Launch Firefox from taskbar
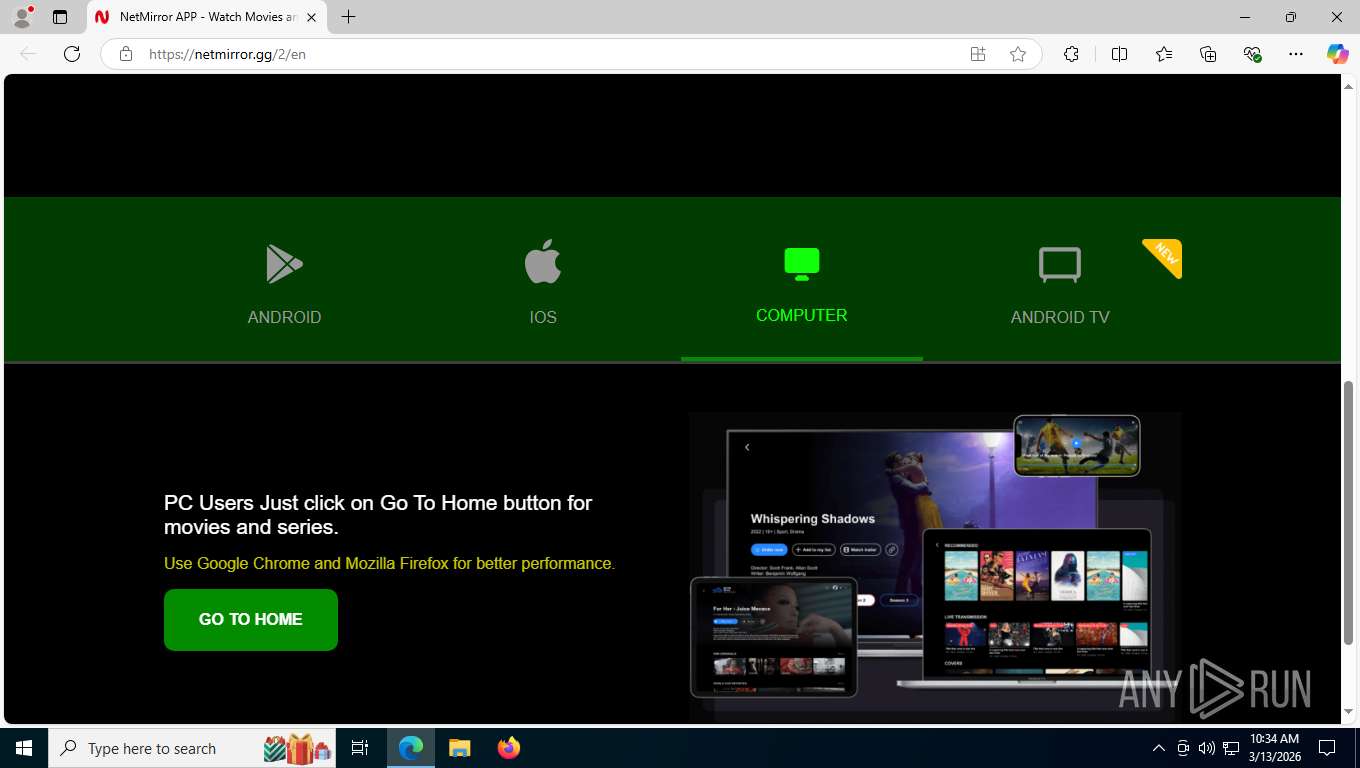The image size is (1360, 768). tap(509, 748)
